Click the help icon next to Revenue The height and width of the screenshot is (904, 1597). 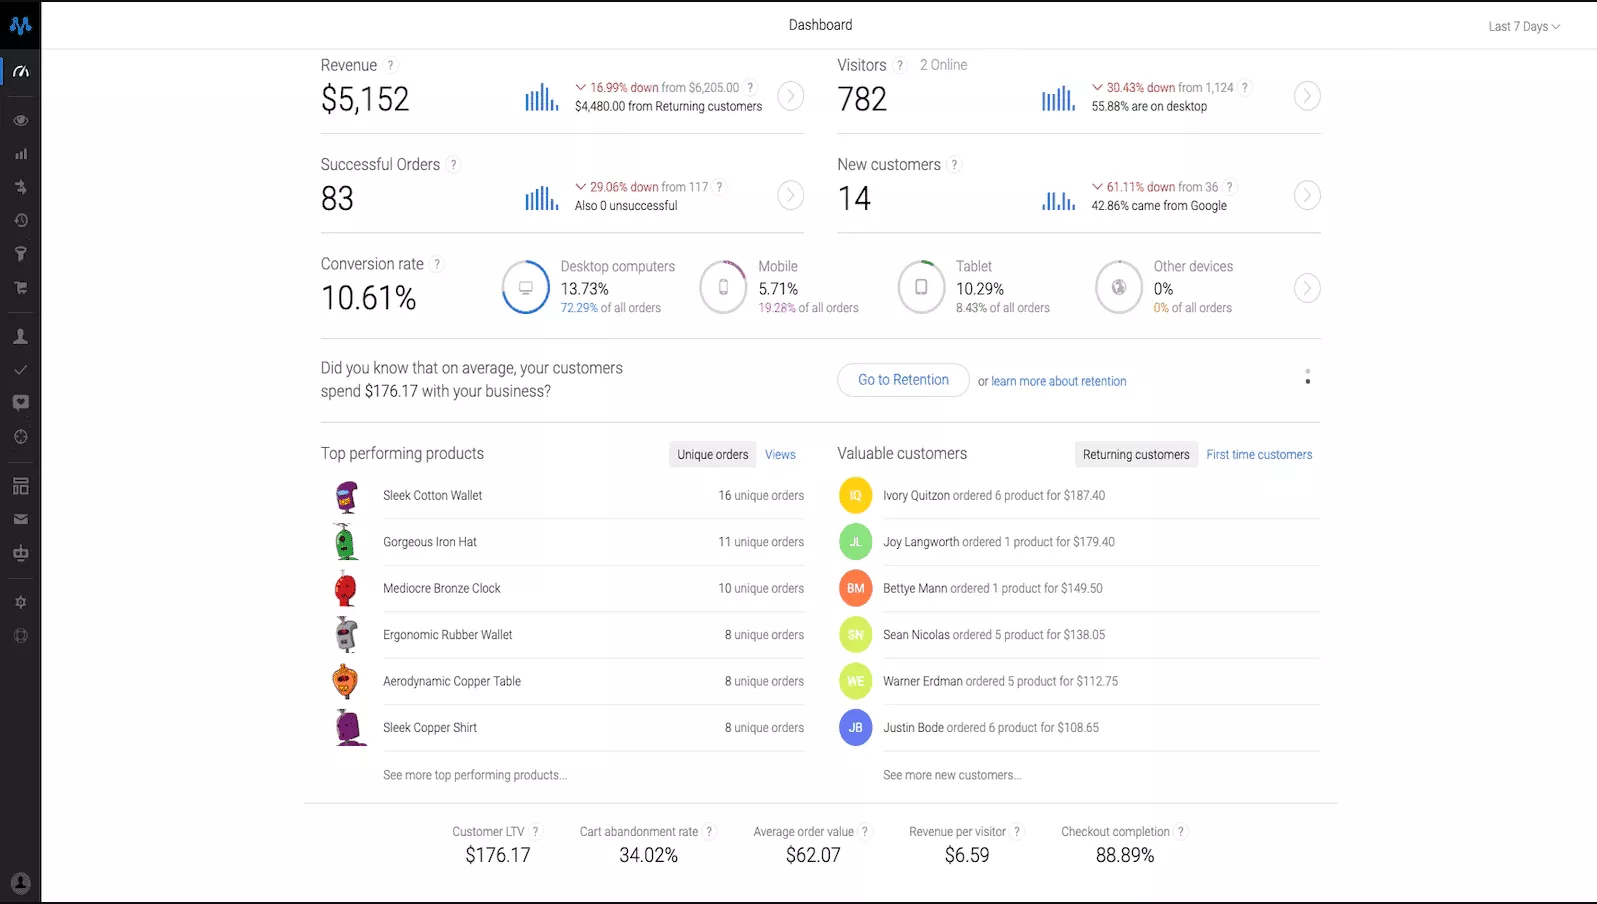pyautogui.click(x=391, y=65)
